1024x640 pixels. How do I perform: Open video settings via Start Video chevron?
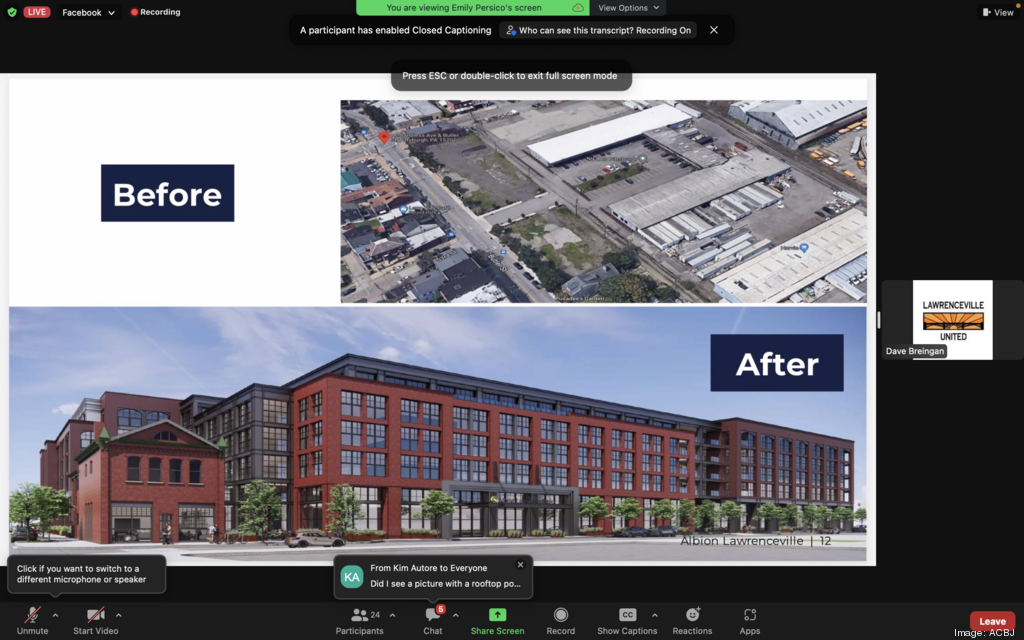(x=119, y=616)
